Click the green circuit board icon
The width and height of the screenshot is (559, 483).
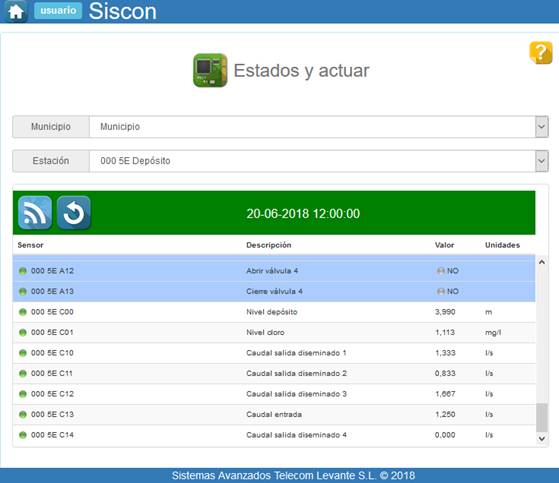click(210, 70)
